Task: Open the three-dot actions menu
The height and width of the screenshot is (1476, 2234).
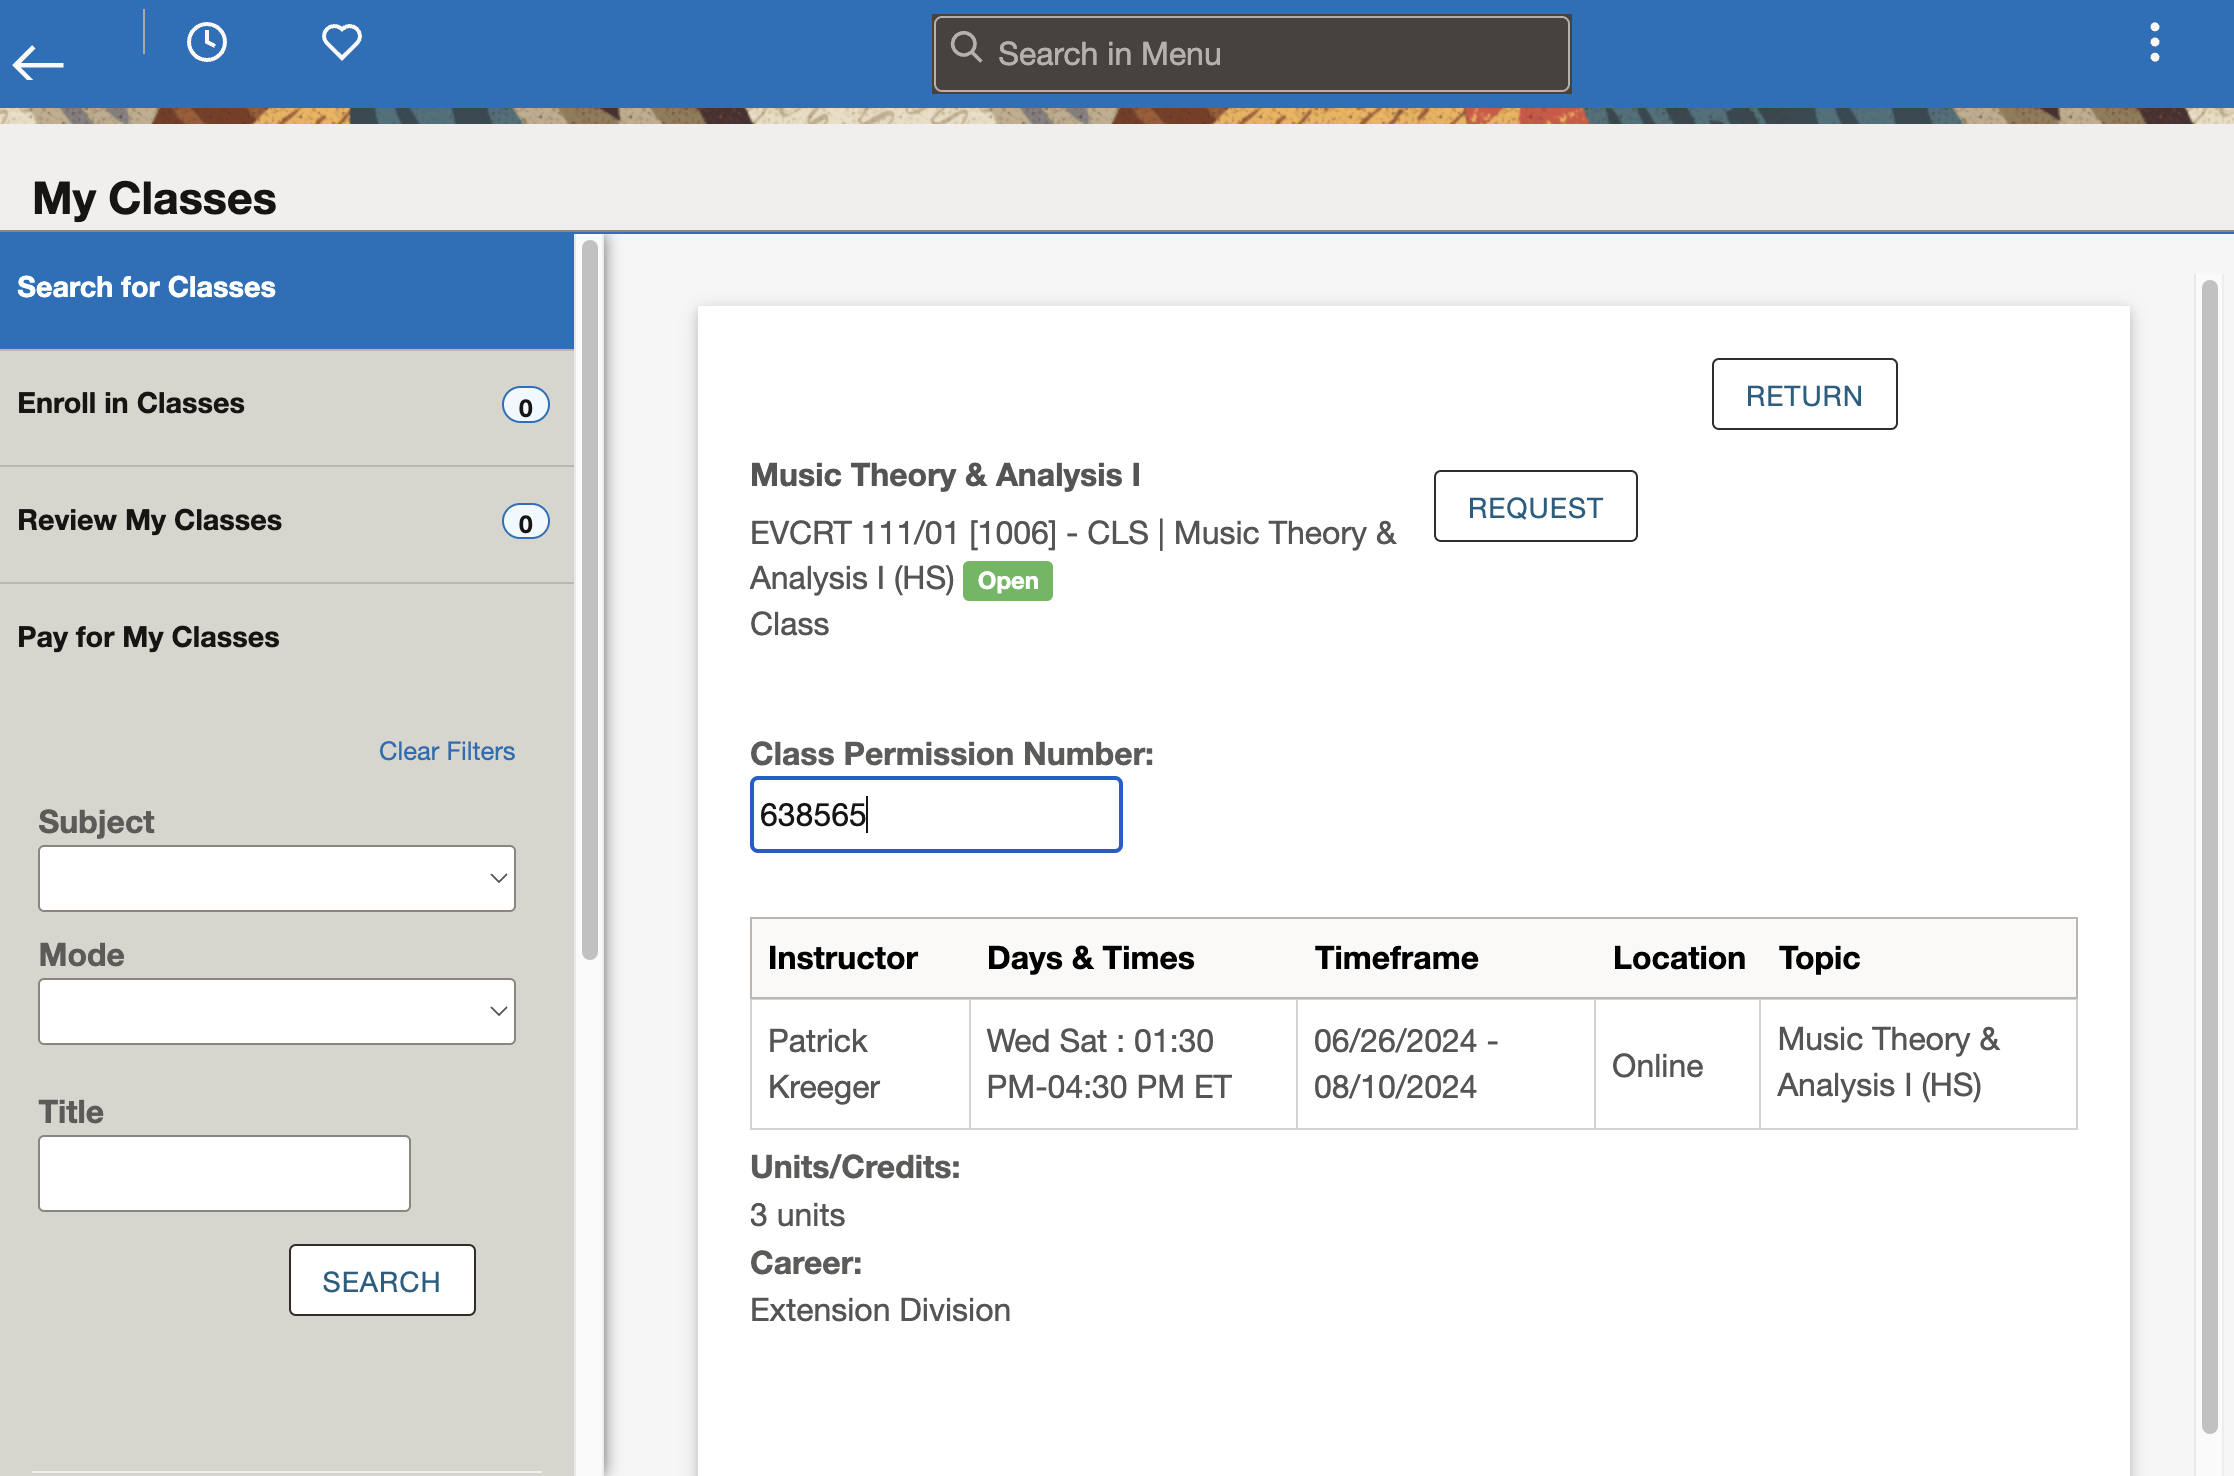Action: (2154, 42)
